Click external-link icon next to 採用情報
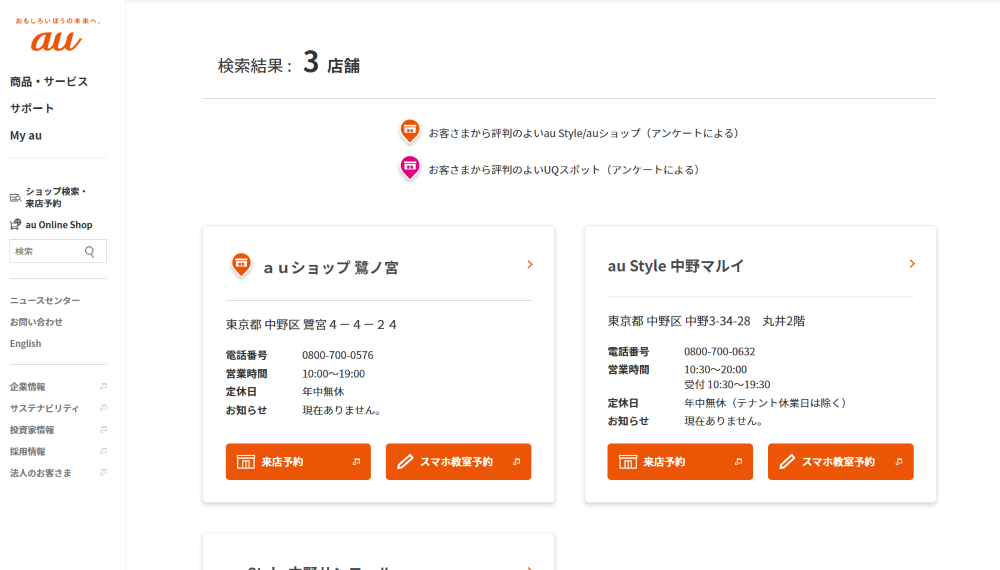Viewport: 1000px width, 570px height. coord(103,451)
